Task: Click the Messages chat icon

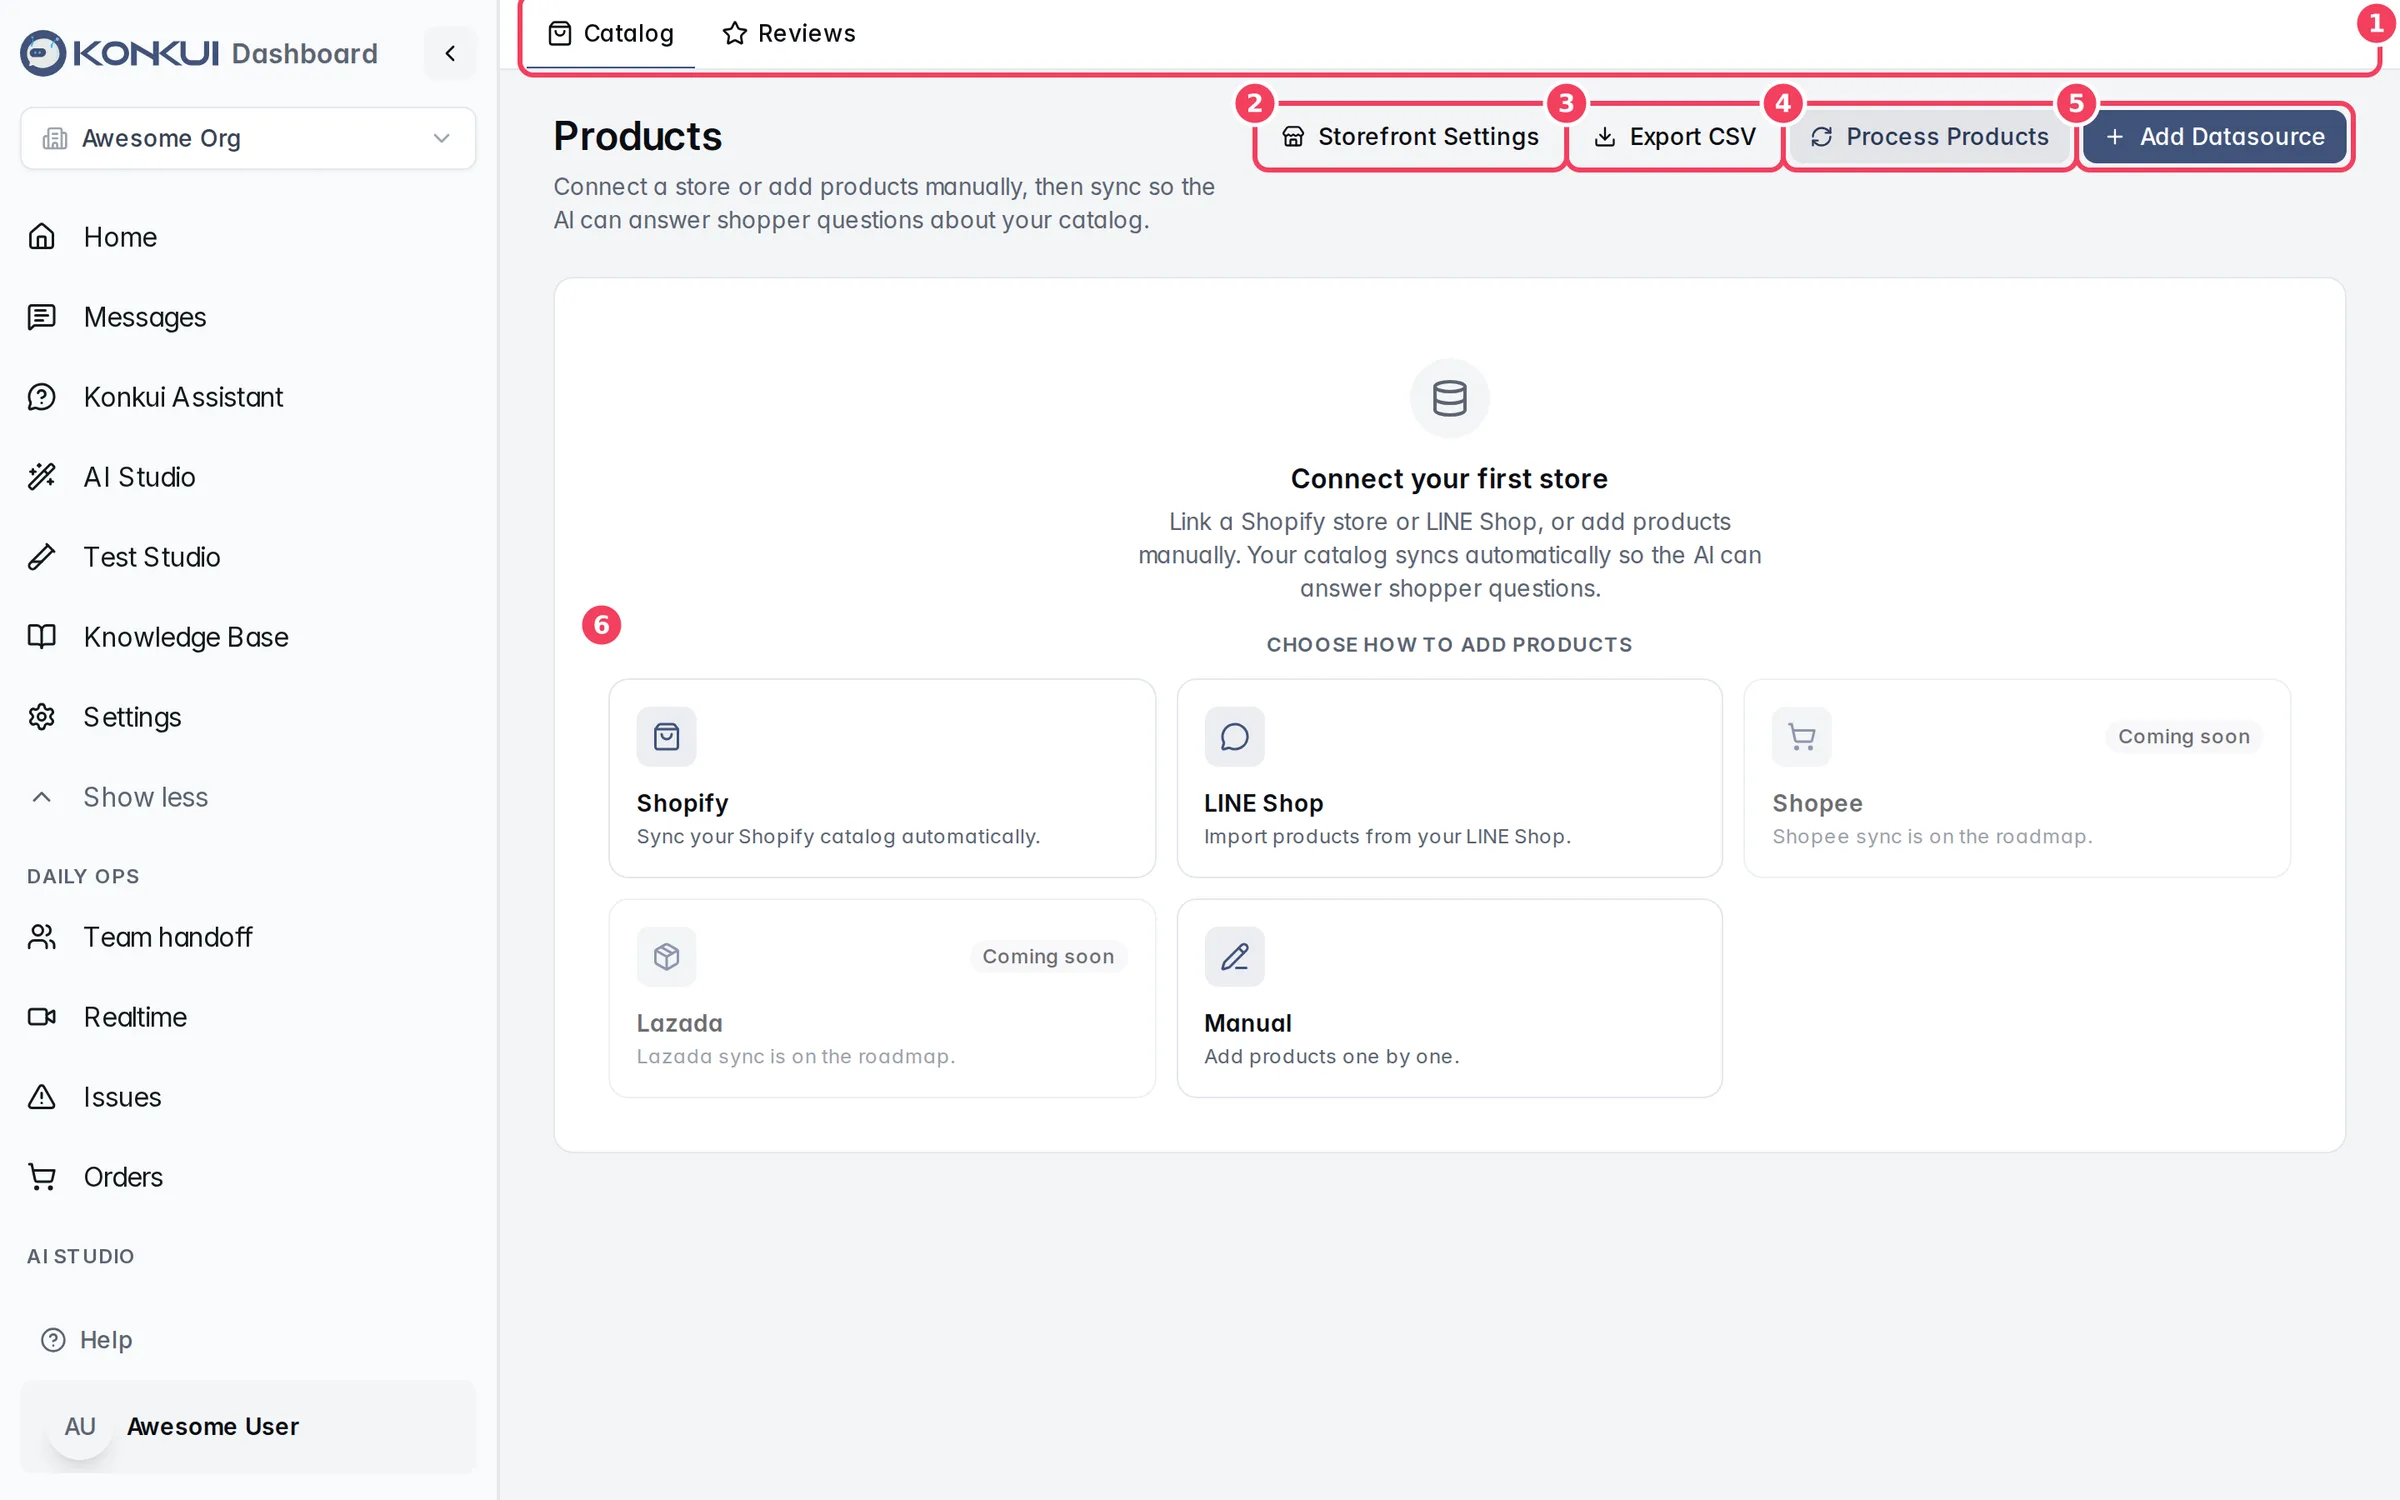Action: point(42,317)
